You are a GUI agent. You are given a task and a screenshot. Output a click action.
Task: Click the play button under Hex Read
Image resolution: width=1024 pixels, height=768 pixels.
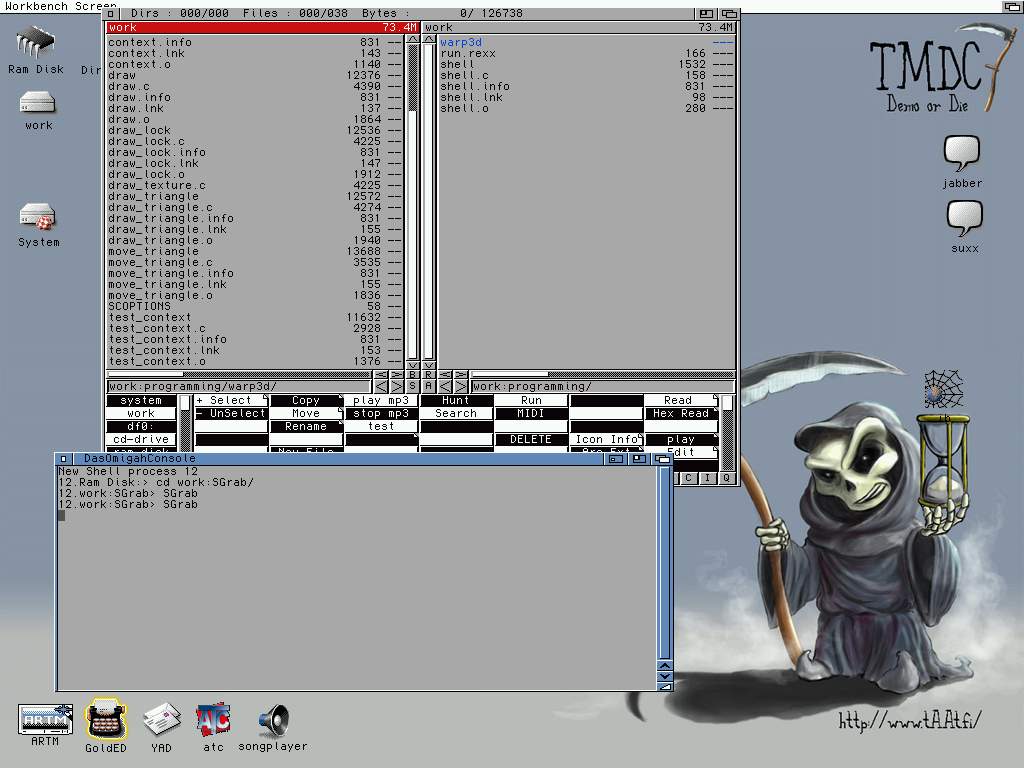681,440
